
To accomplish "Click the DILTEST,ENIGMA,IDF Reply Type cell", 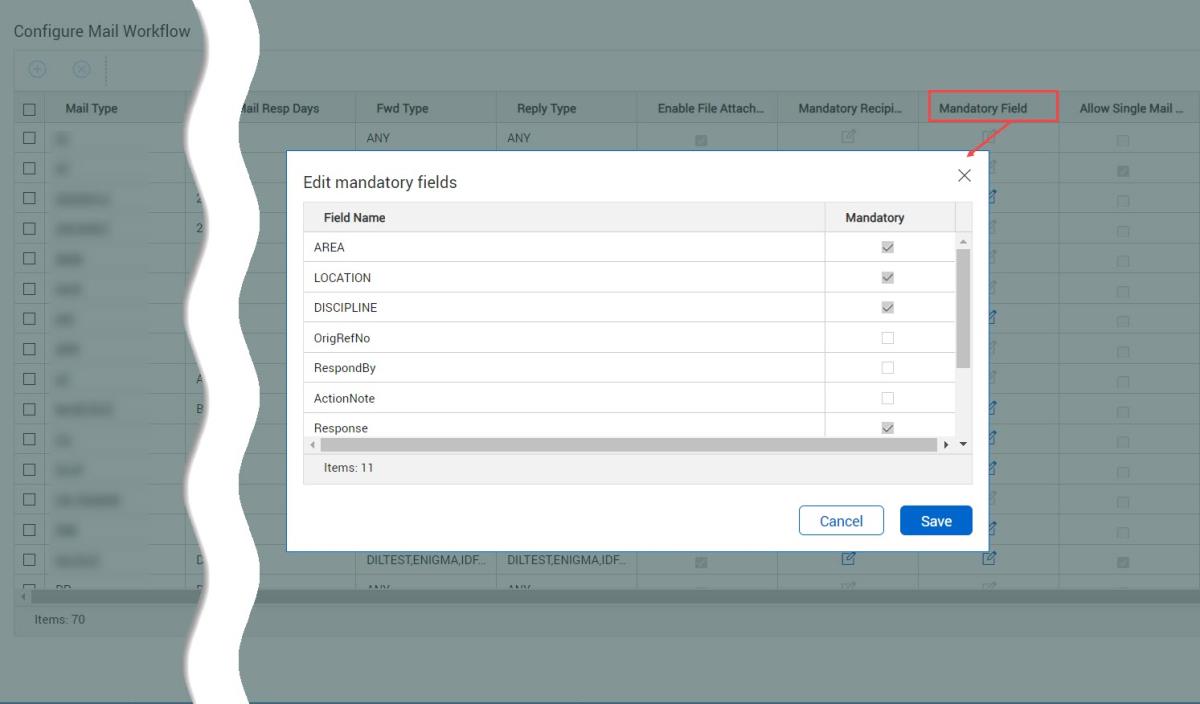I will (x=567, y=560).
